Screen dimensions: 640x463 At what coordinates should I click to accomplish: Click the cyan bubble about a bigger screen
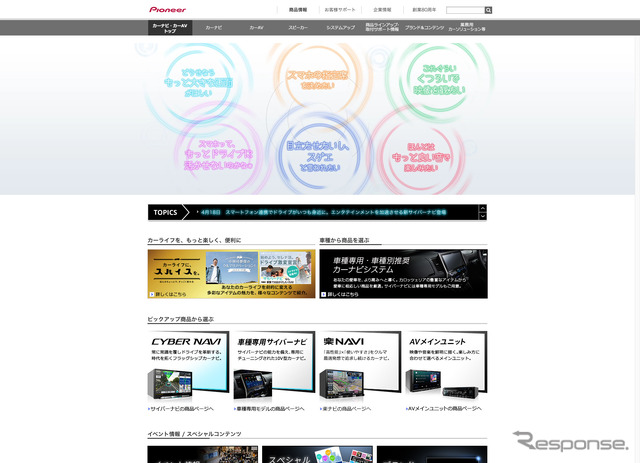pyautogui.click(x=198, y=83)
